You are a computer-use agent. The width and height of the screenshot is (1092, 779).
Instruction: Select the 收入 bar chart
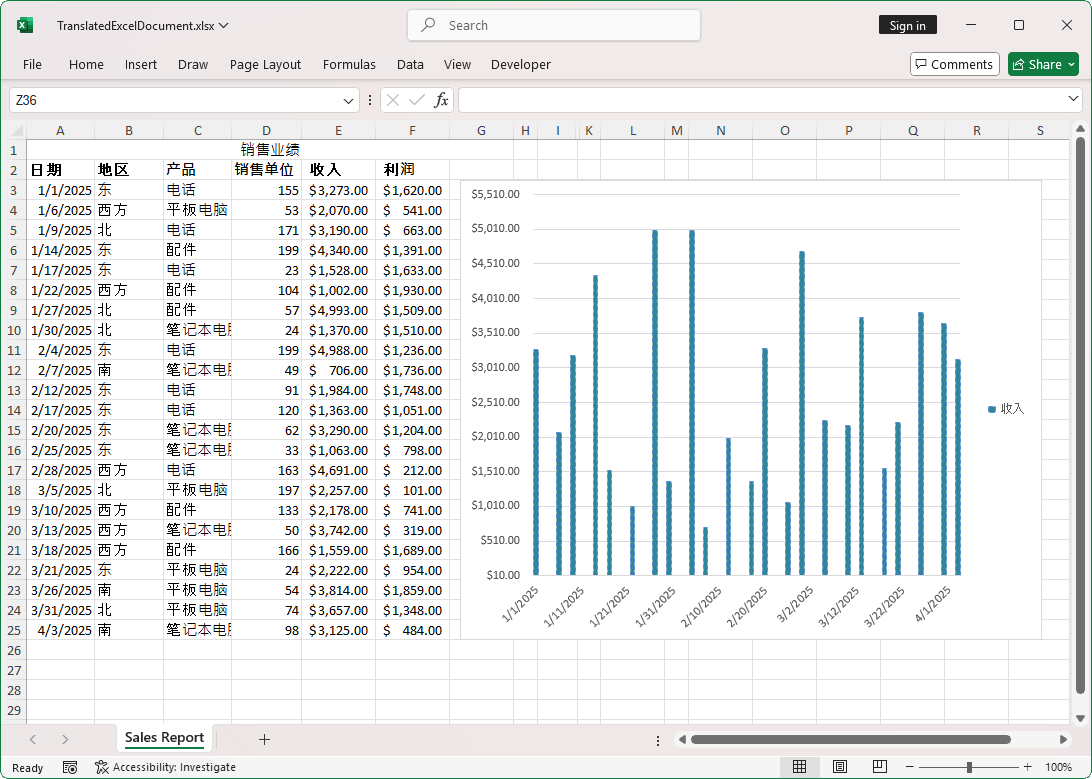[x=750, y=400]
